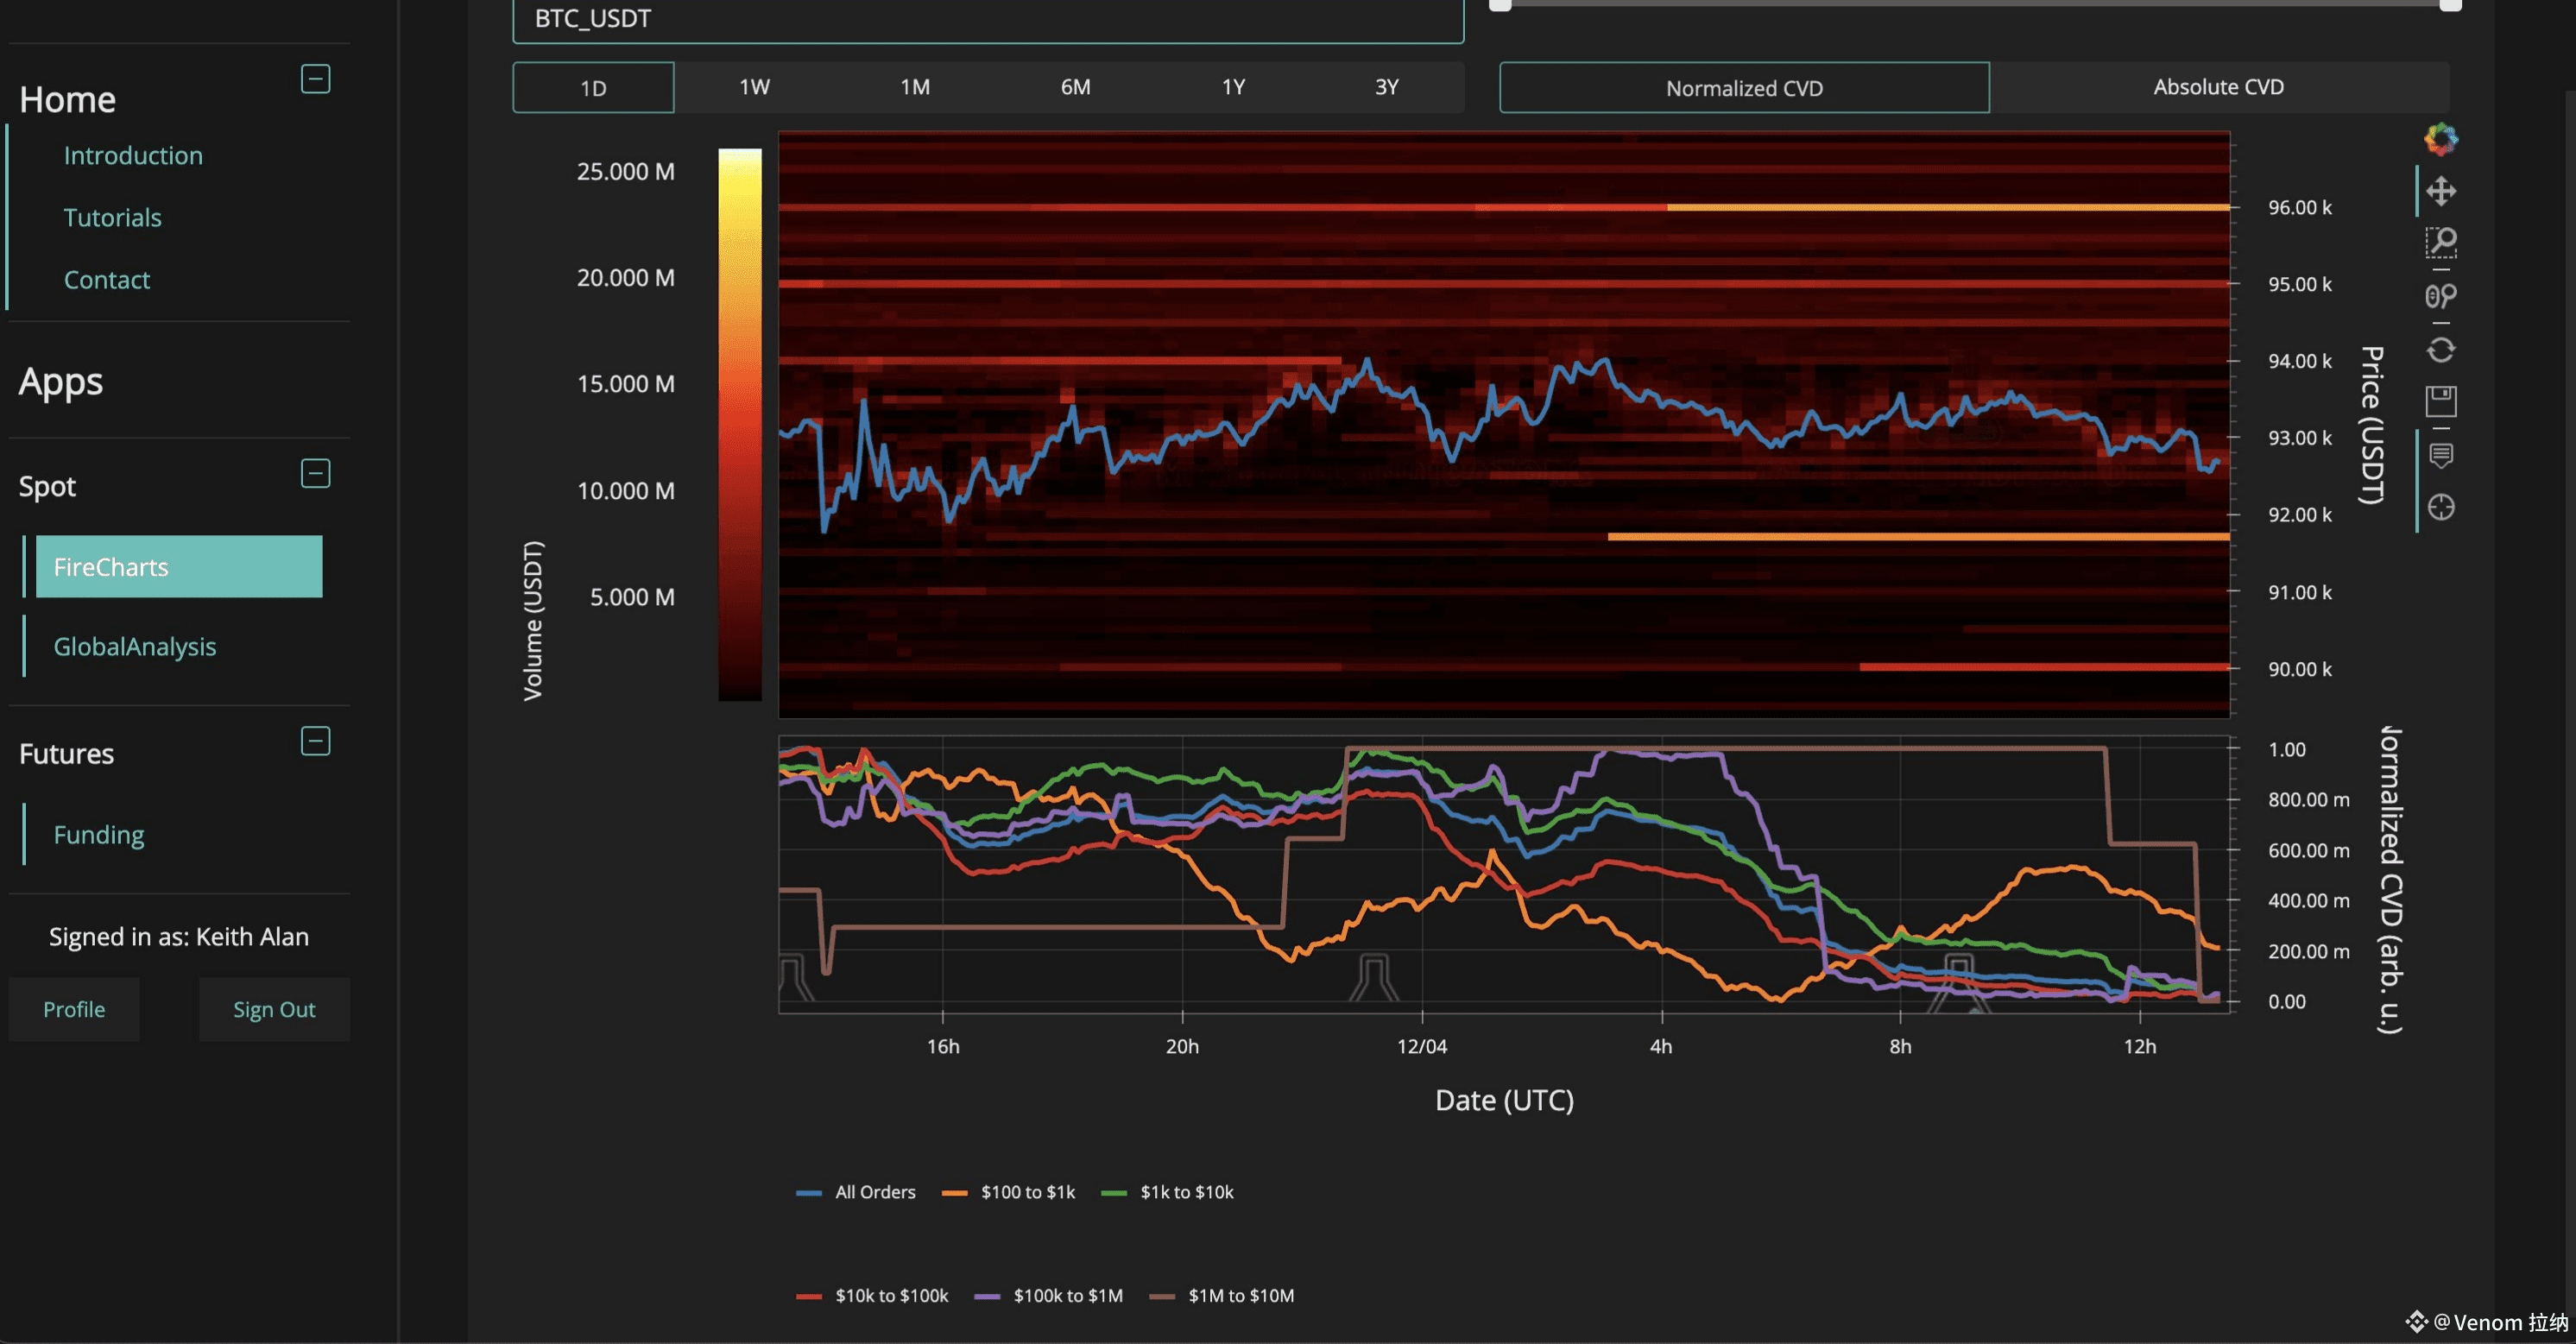Switch to Absolute CVD mode
The image size is (2576, 1344).
click(2217, 87)
